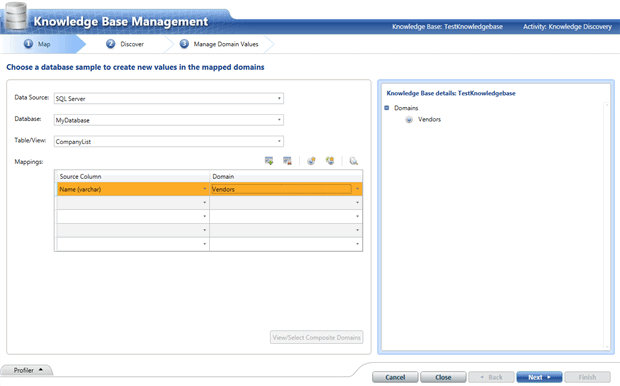Select the Domains label in tree
Screen dimensions: 620x386
(406, 108)
